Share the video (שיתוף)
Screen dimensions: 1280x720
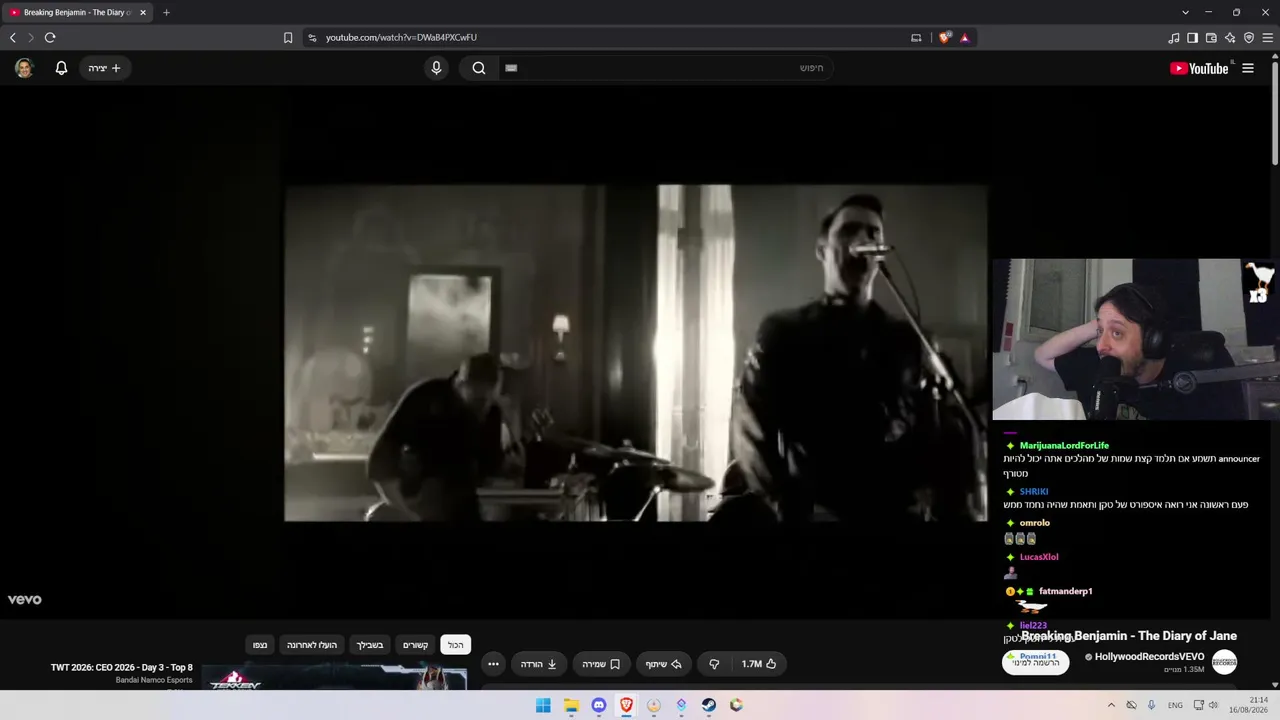[663, 664]
